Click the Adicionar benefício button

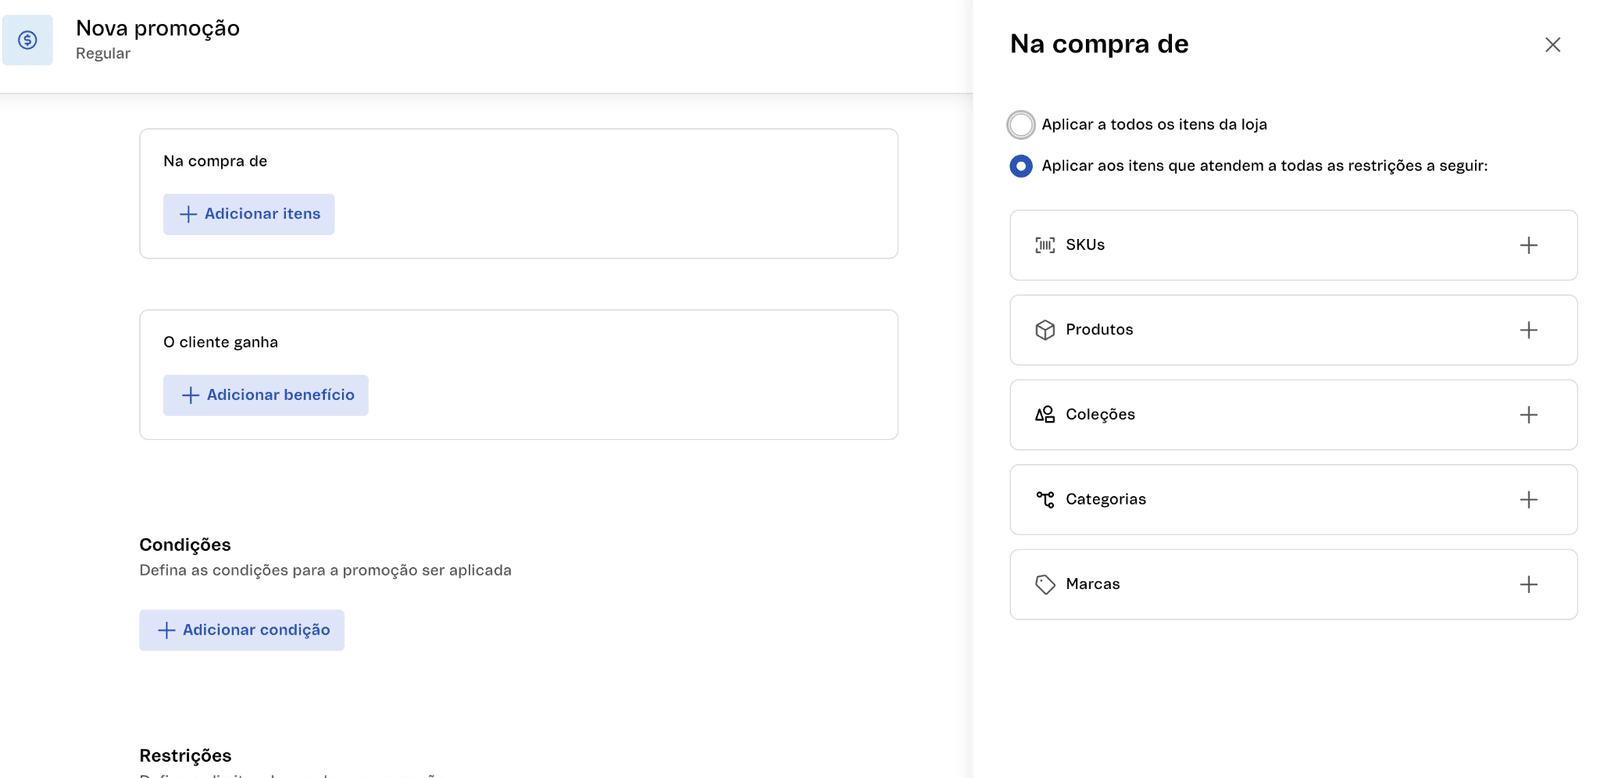[266, 395]
